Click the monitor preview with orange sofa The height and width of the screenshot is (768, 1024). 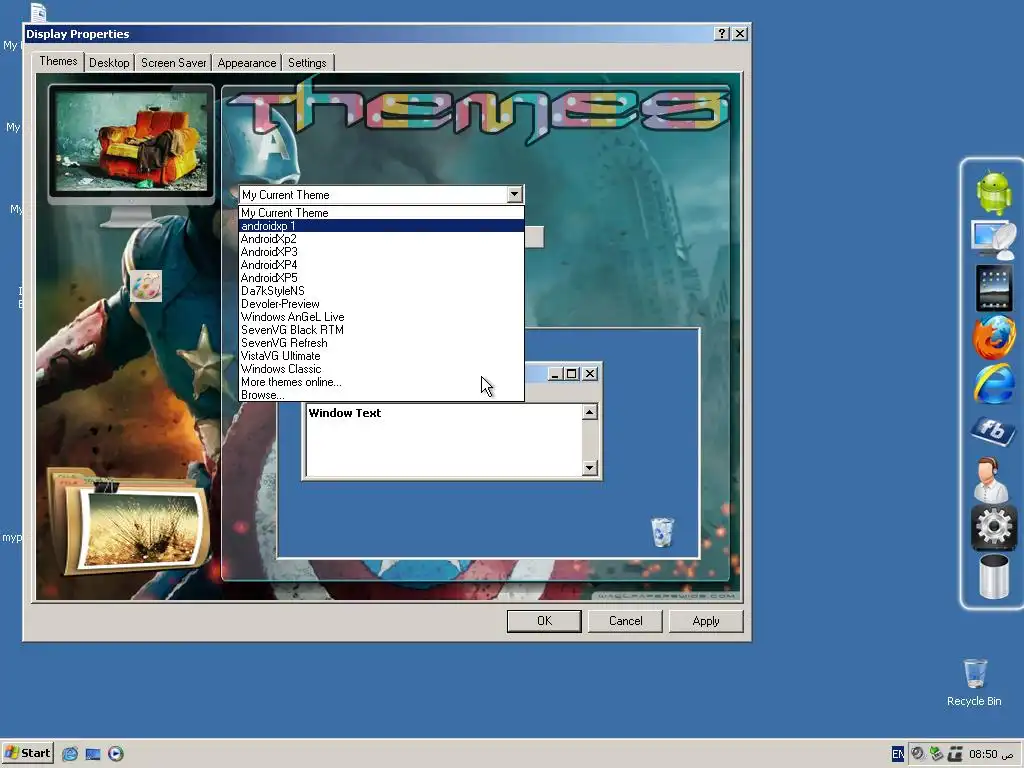click(131, 140)
